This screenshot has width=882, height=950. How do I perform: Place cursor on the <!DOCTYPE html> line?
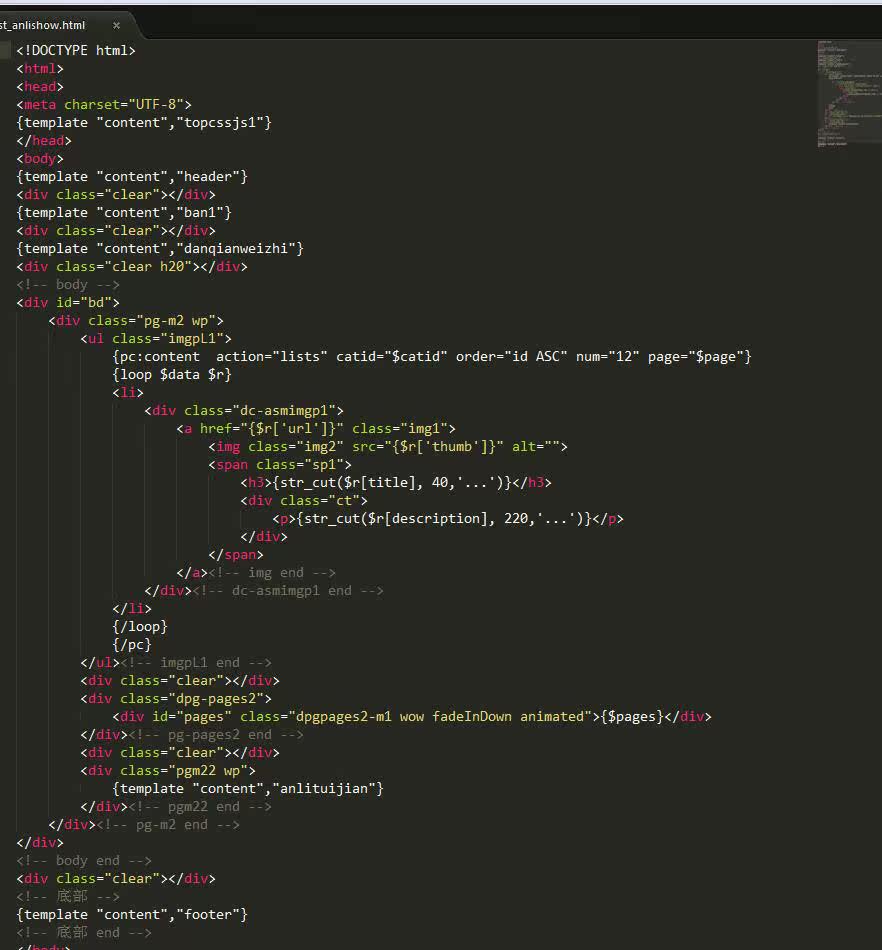point(76,50)
